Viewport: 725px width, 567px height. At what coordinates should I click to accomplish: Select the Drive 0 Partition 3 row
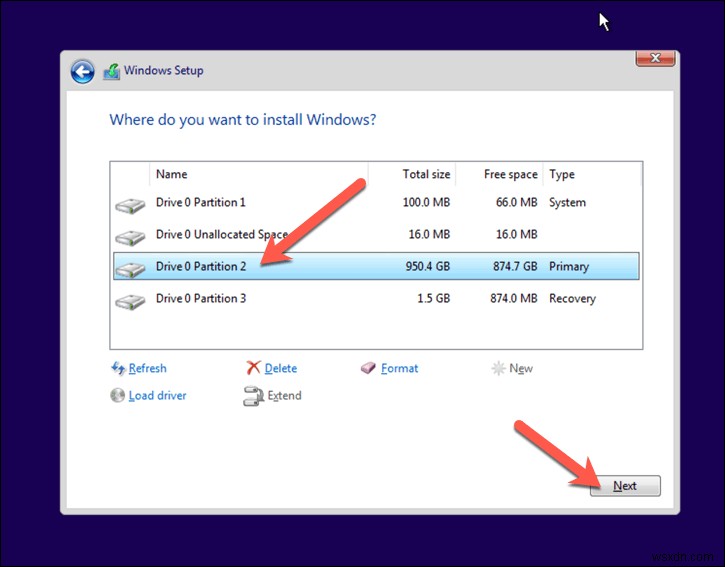tap(376, 298)
